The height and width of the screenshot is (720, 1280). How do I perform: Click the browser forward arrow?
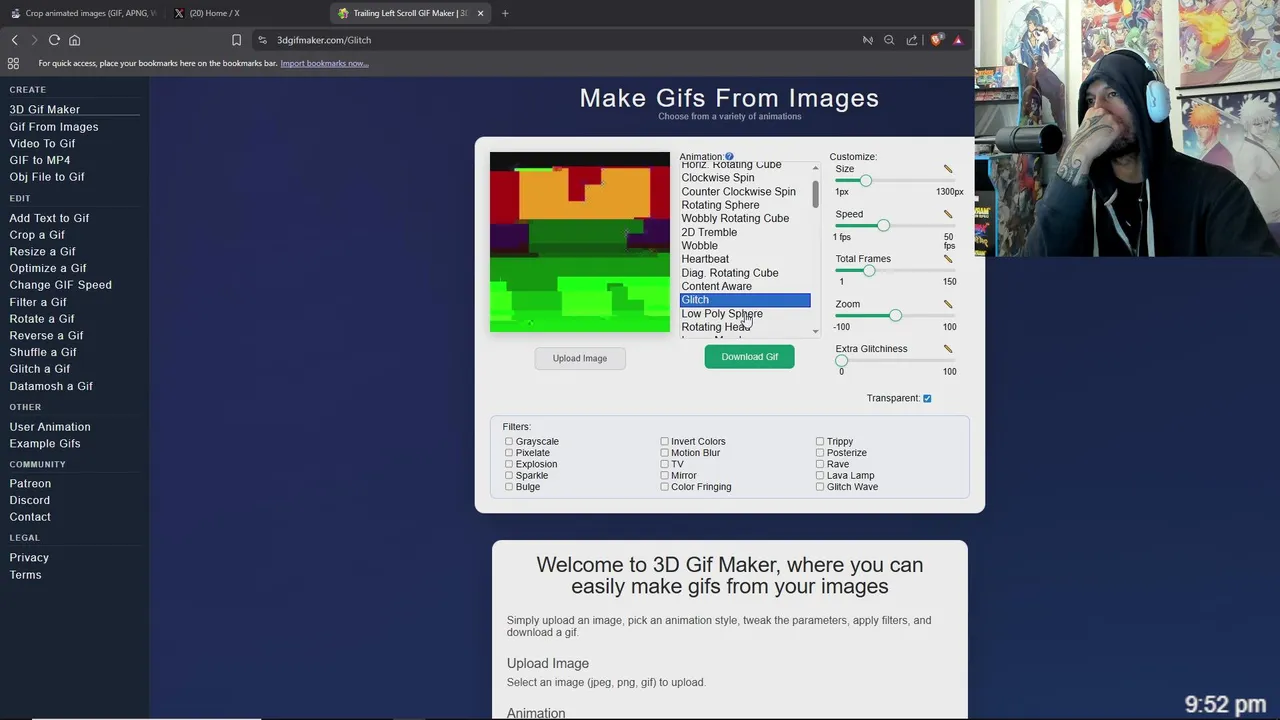[34, 40]
